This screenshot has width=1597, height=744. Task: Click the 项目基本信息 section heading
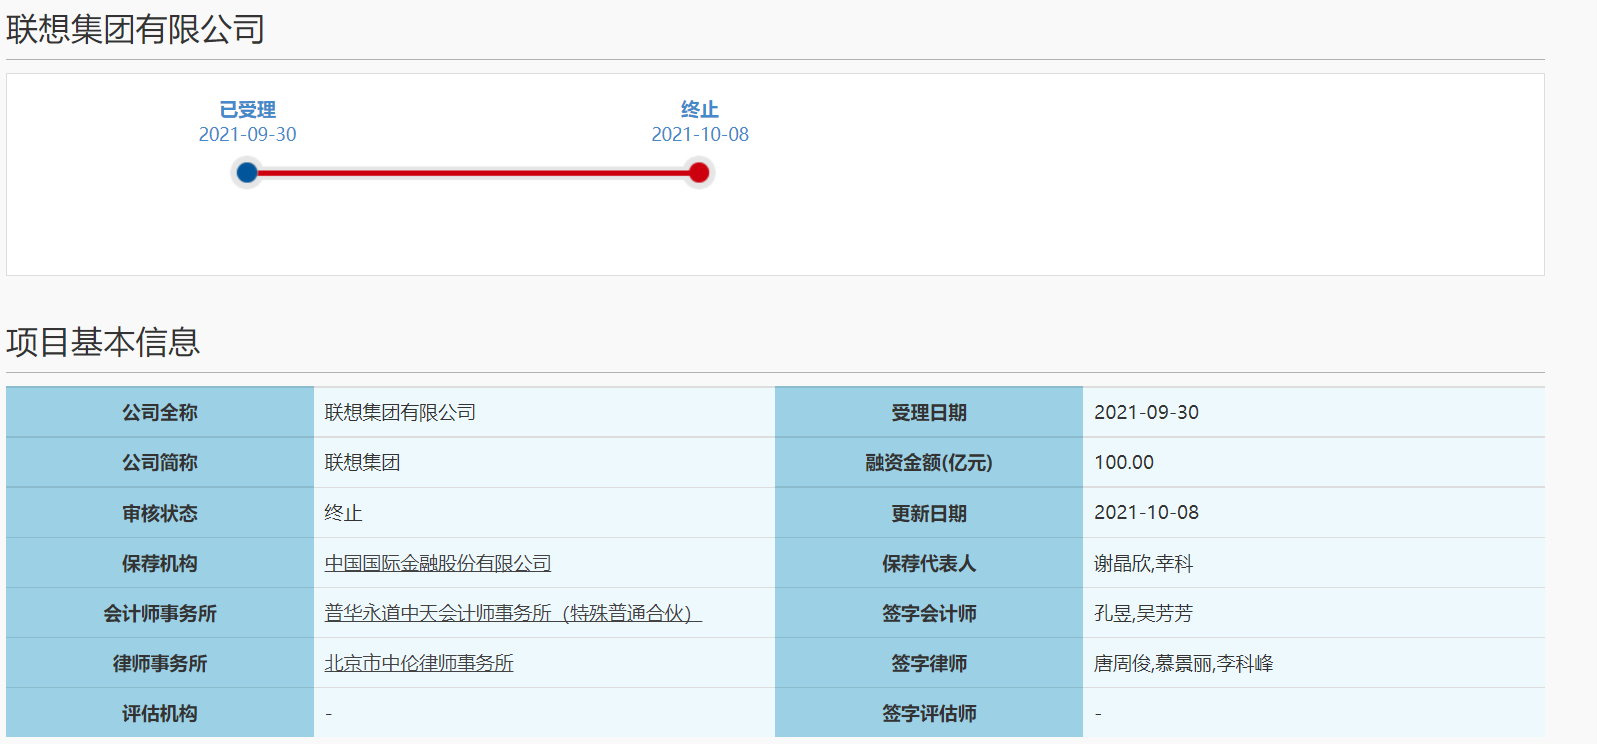pos(103,342)
